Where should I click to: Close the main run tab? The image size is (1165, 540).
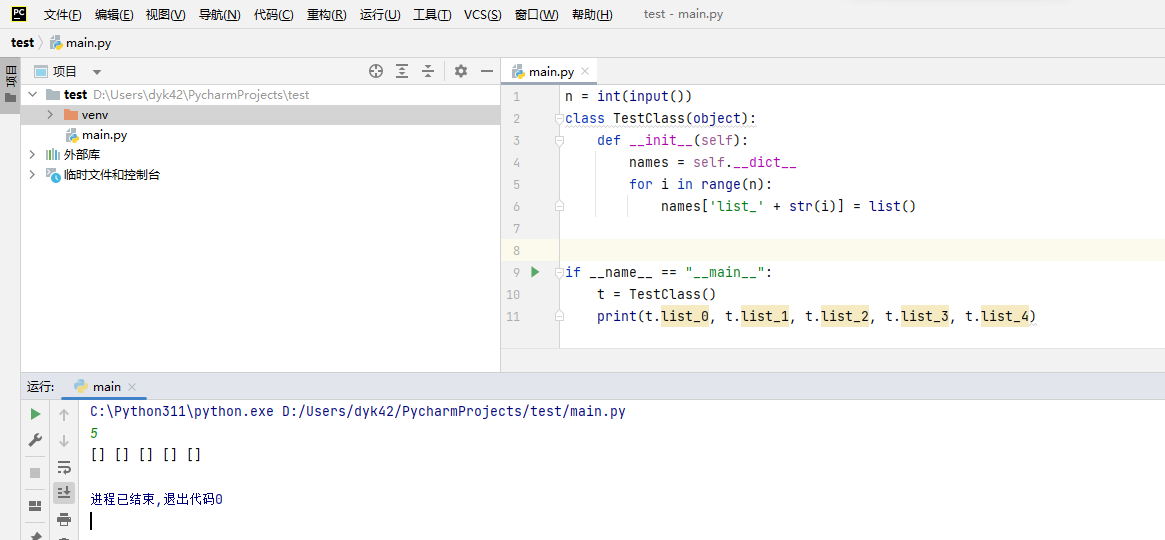(x=132, y=387)
